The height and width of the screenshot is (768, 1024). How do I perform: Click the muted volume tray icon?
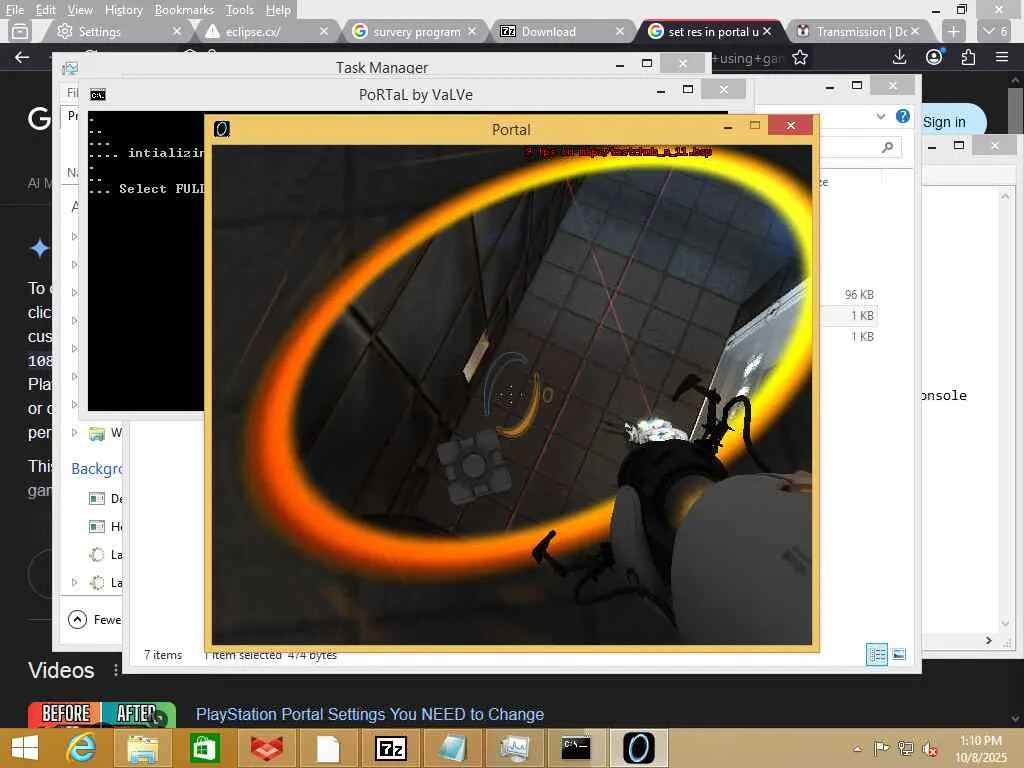click(929, 749)
